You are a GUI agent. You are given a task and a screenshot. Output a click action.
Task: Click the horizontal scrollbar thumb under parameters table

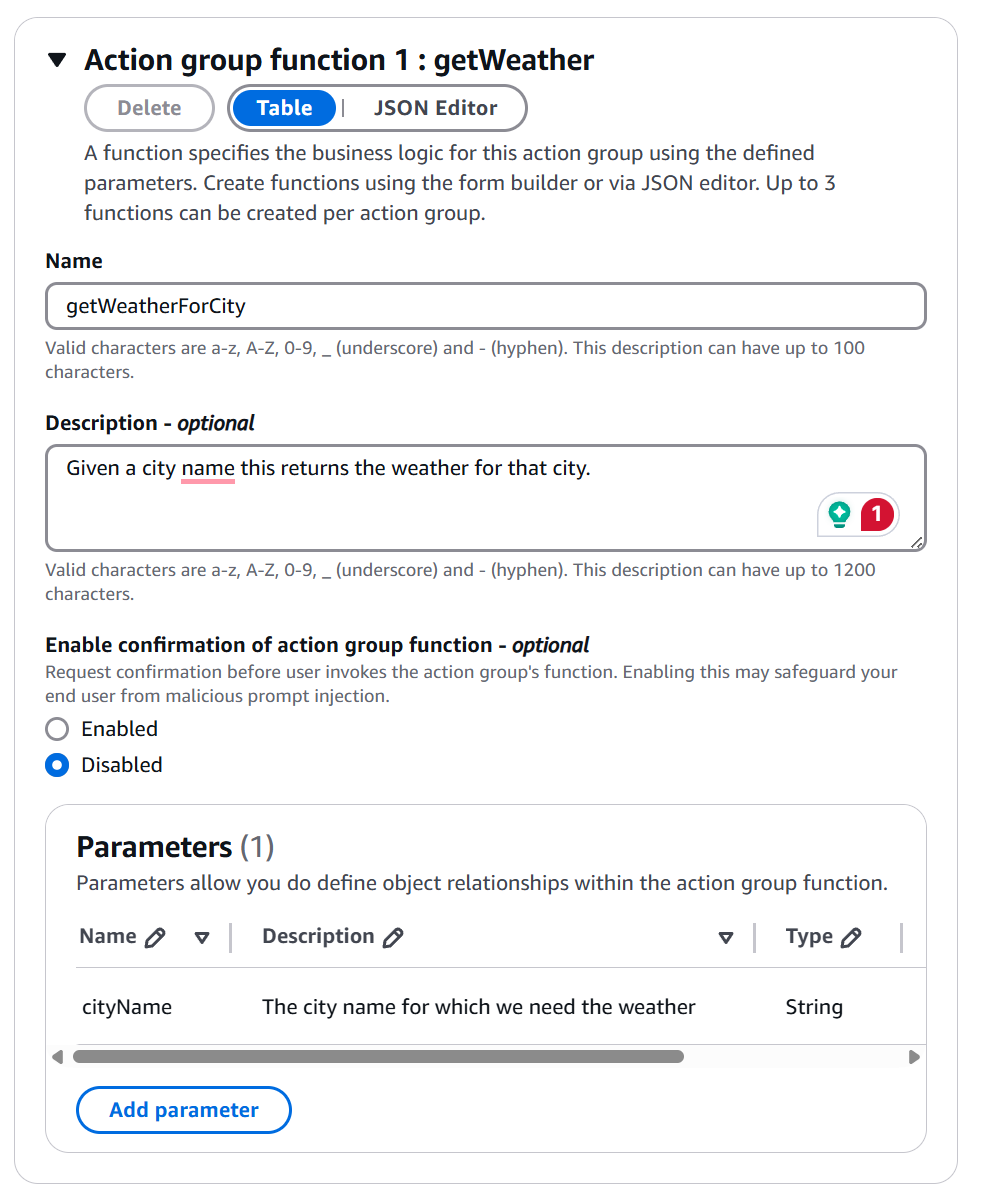pyautogui.click(x=378, y=1056)
